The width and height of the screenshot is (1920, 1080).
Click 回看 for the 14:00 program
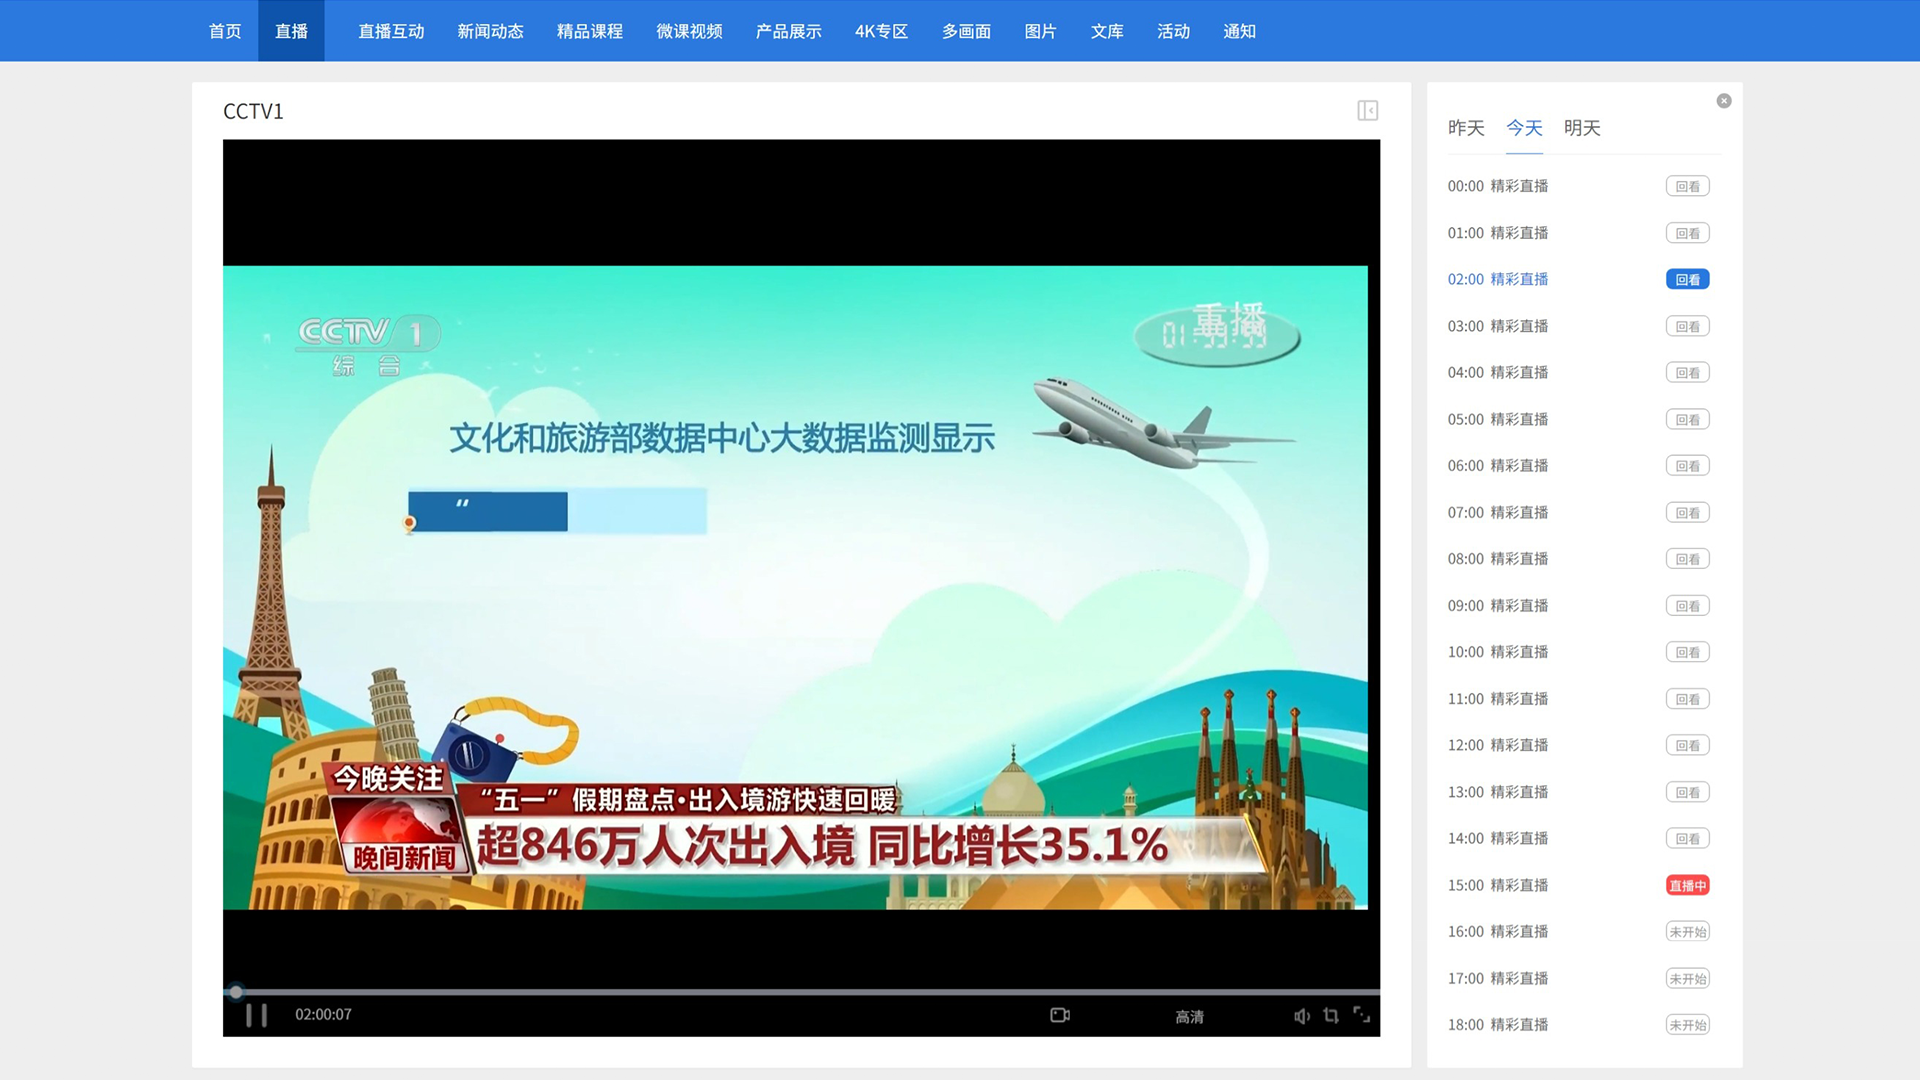[x=1688, y=839]
